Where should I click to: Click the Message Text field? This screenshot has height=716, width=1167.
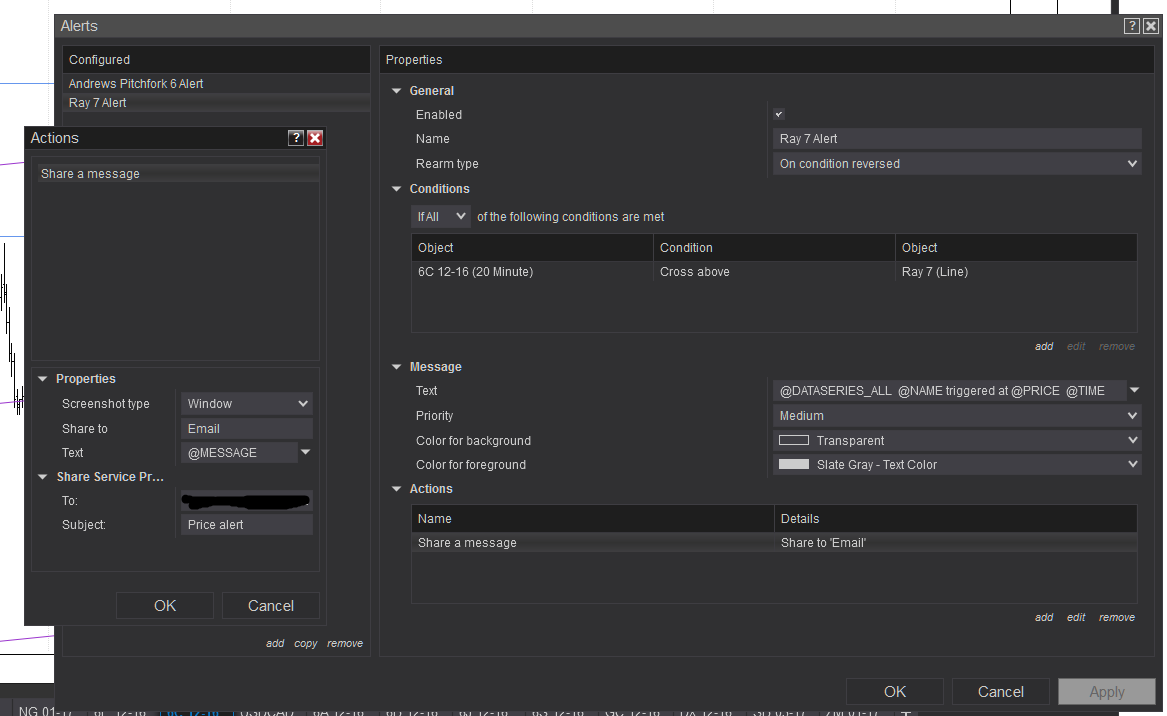coord(950,391)
